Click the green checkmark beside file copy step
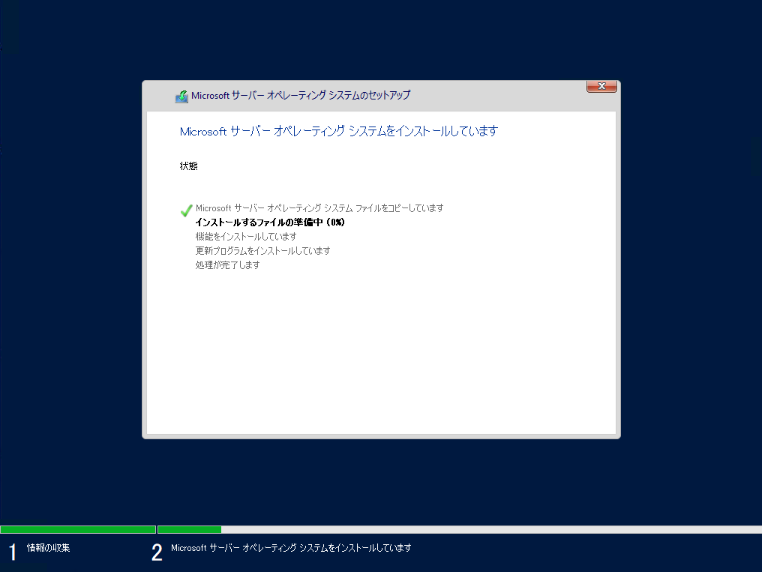The height and width of the screenshot is (572, 762). [186, 210]
